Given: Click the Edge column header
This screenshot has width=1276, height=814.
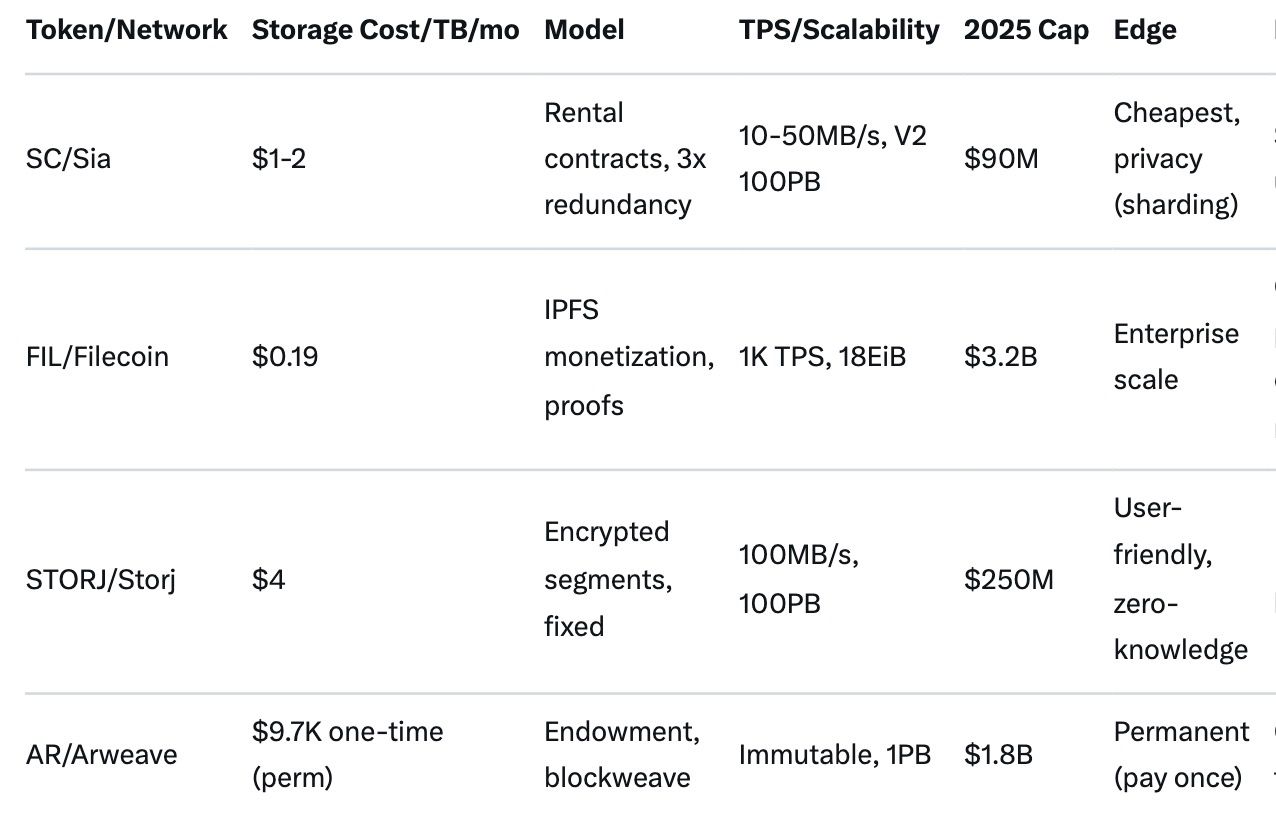Looking at the screenshot, I should pyautogui.click(x=1144, y=30).
